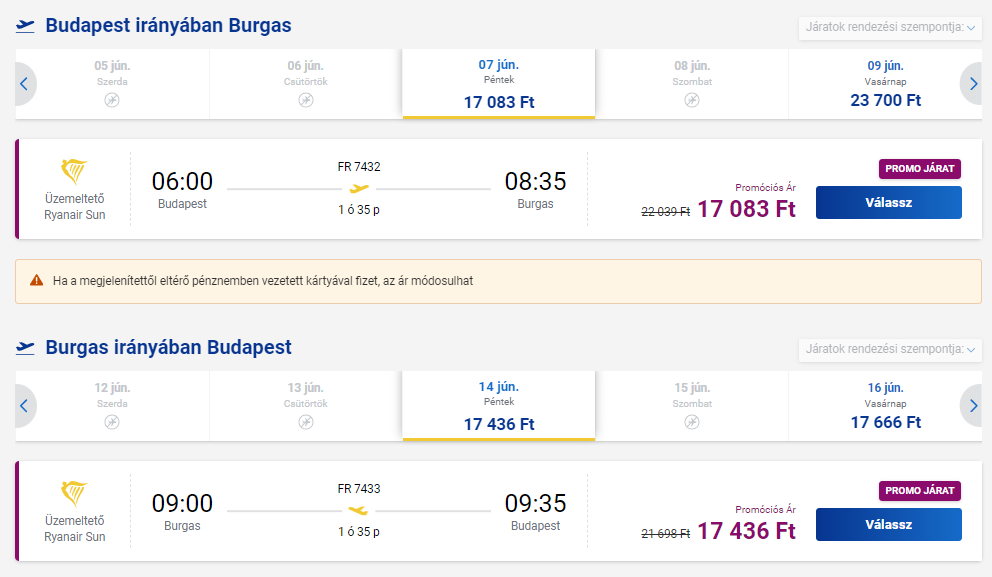Click the outbound next dates arrow
992x577 pixels.
971,84
